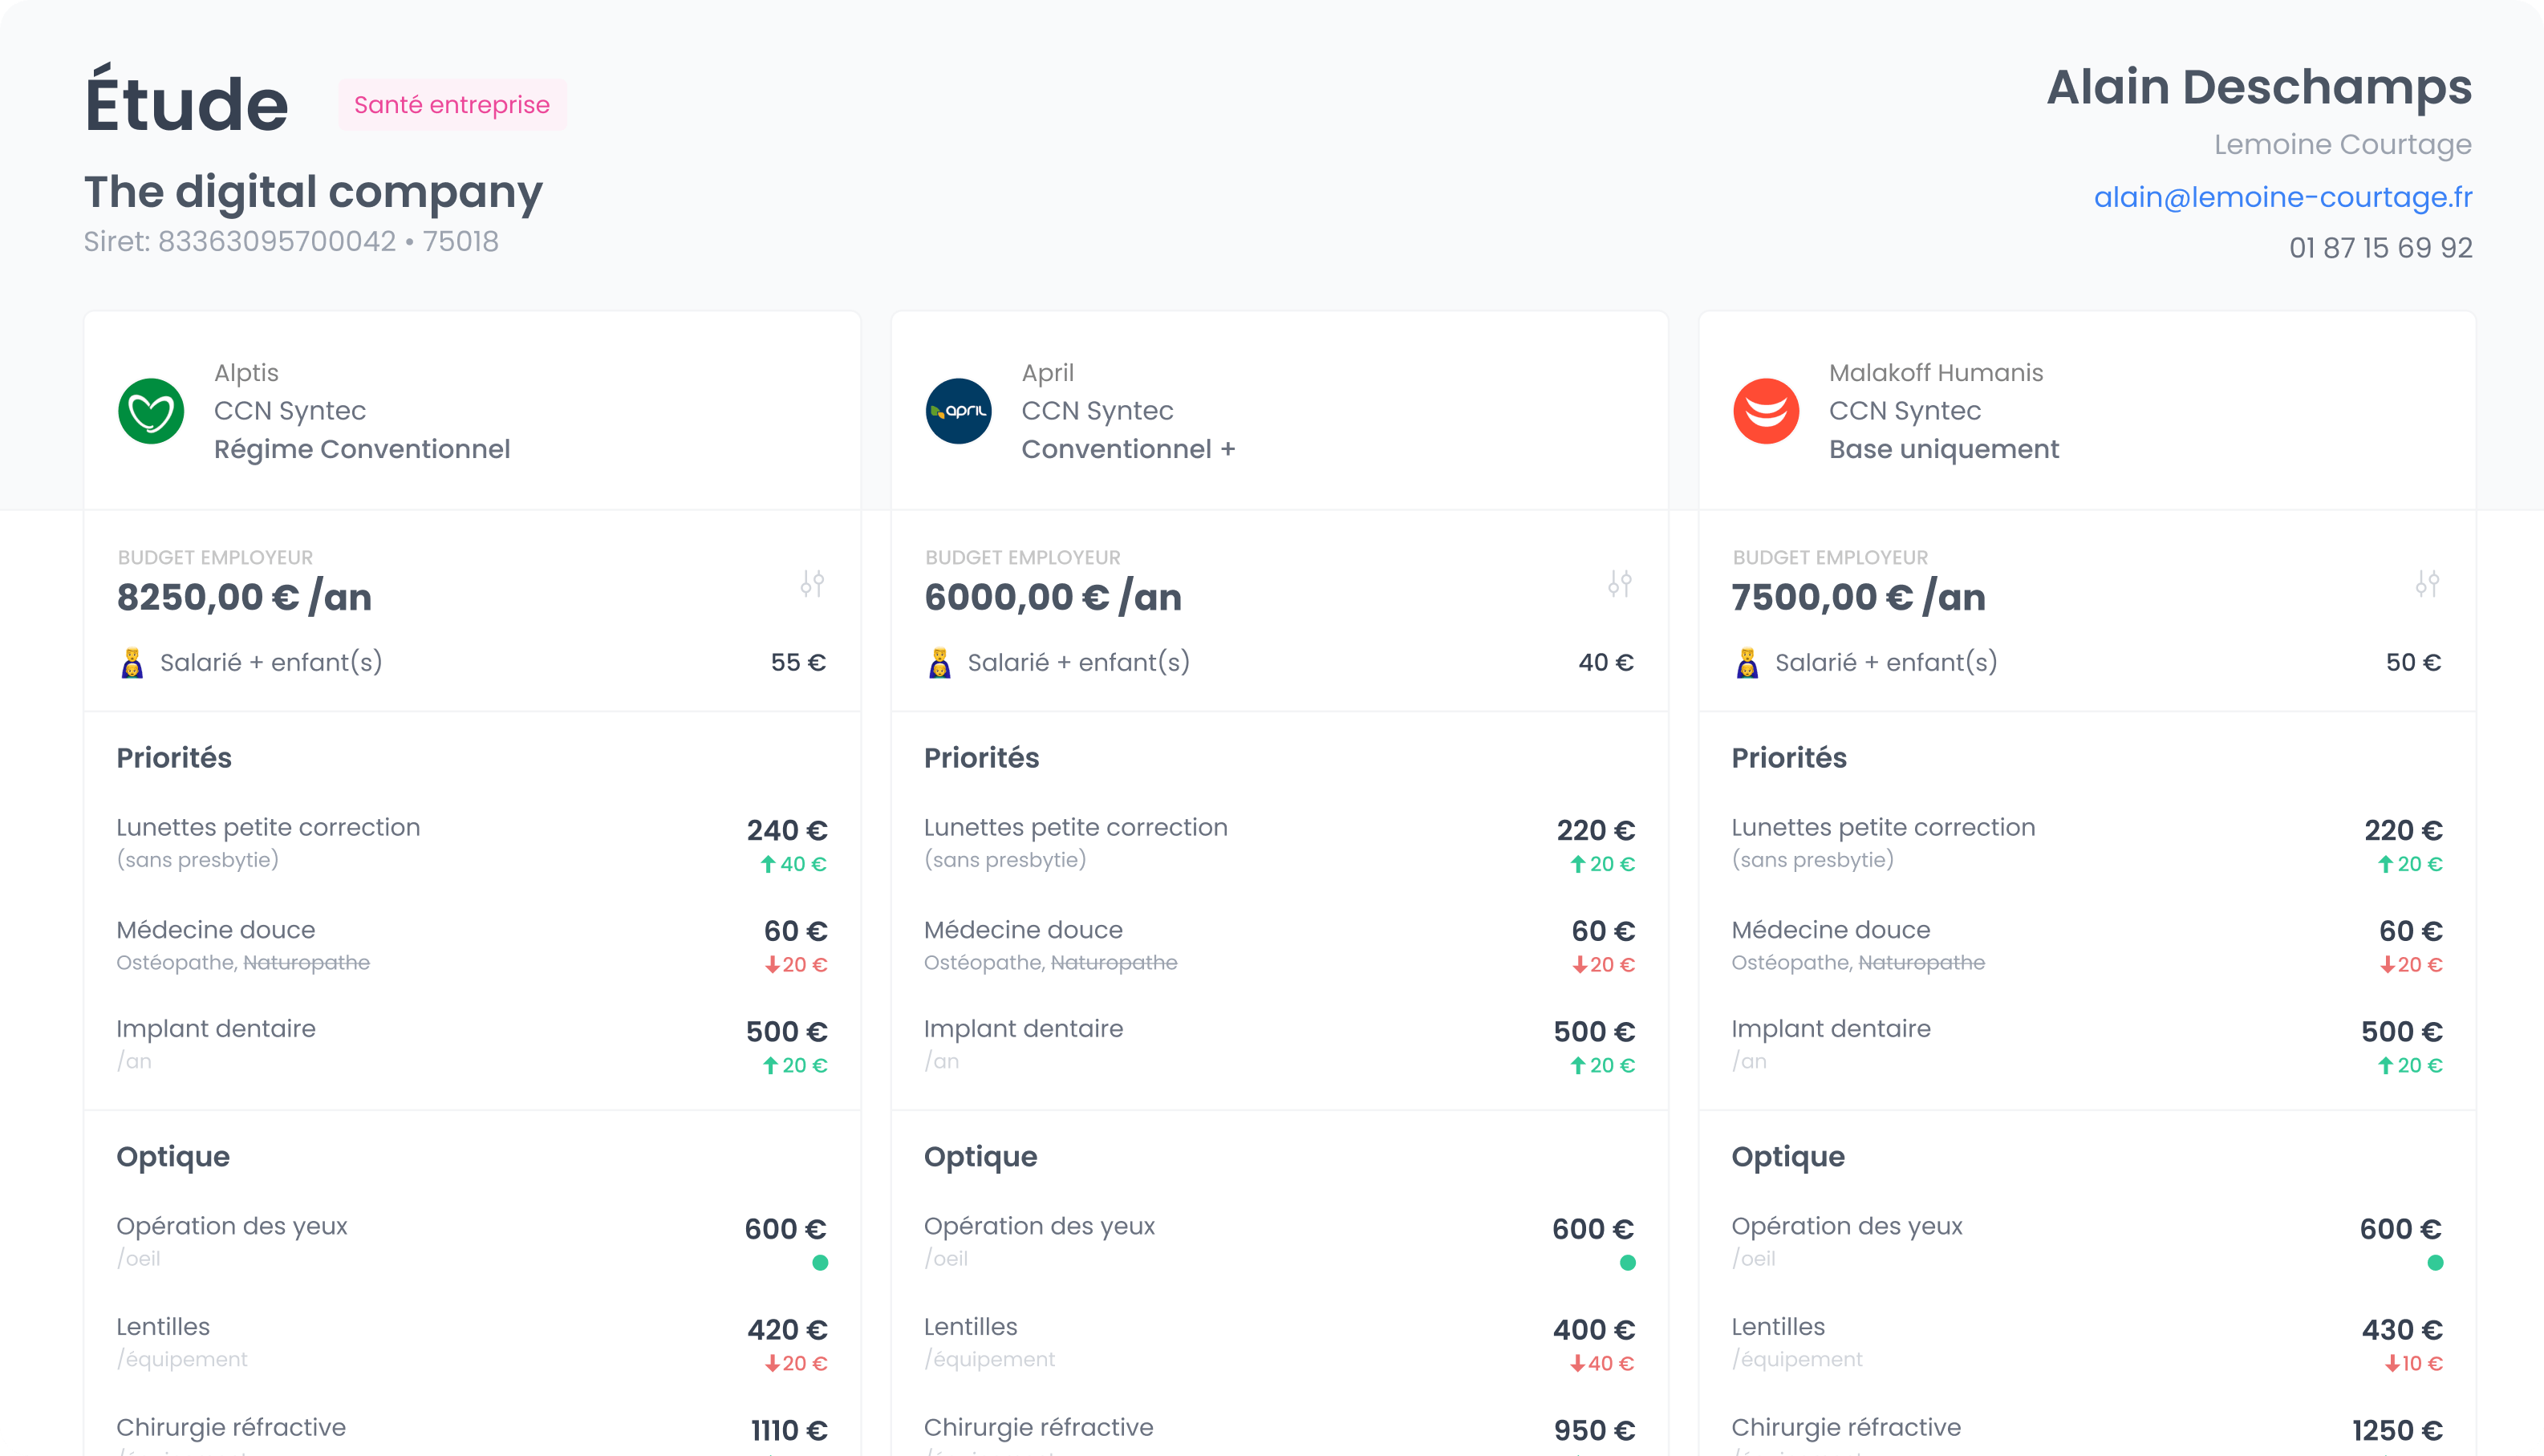2544x1456 pixels.
Task: Open budget settings sliders for Malakoff Humanis
Action: coord(2427,583)
